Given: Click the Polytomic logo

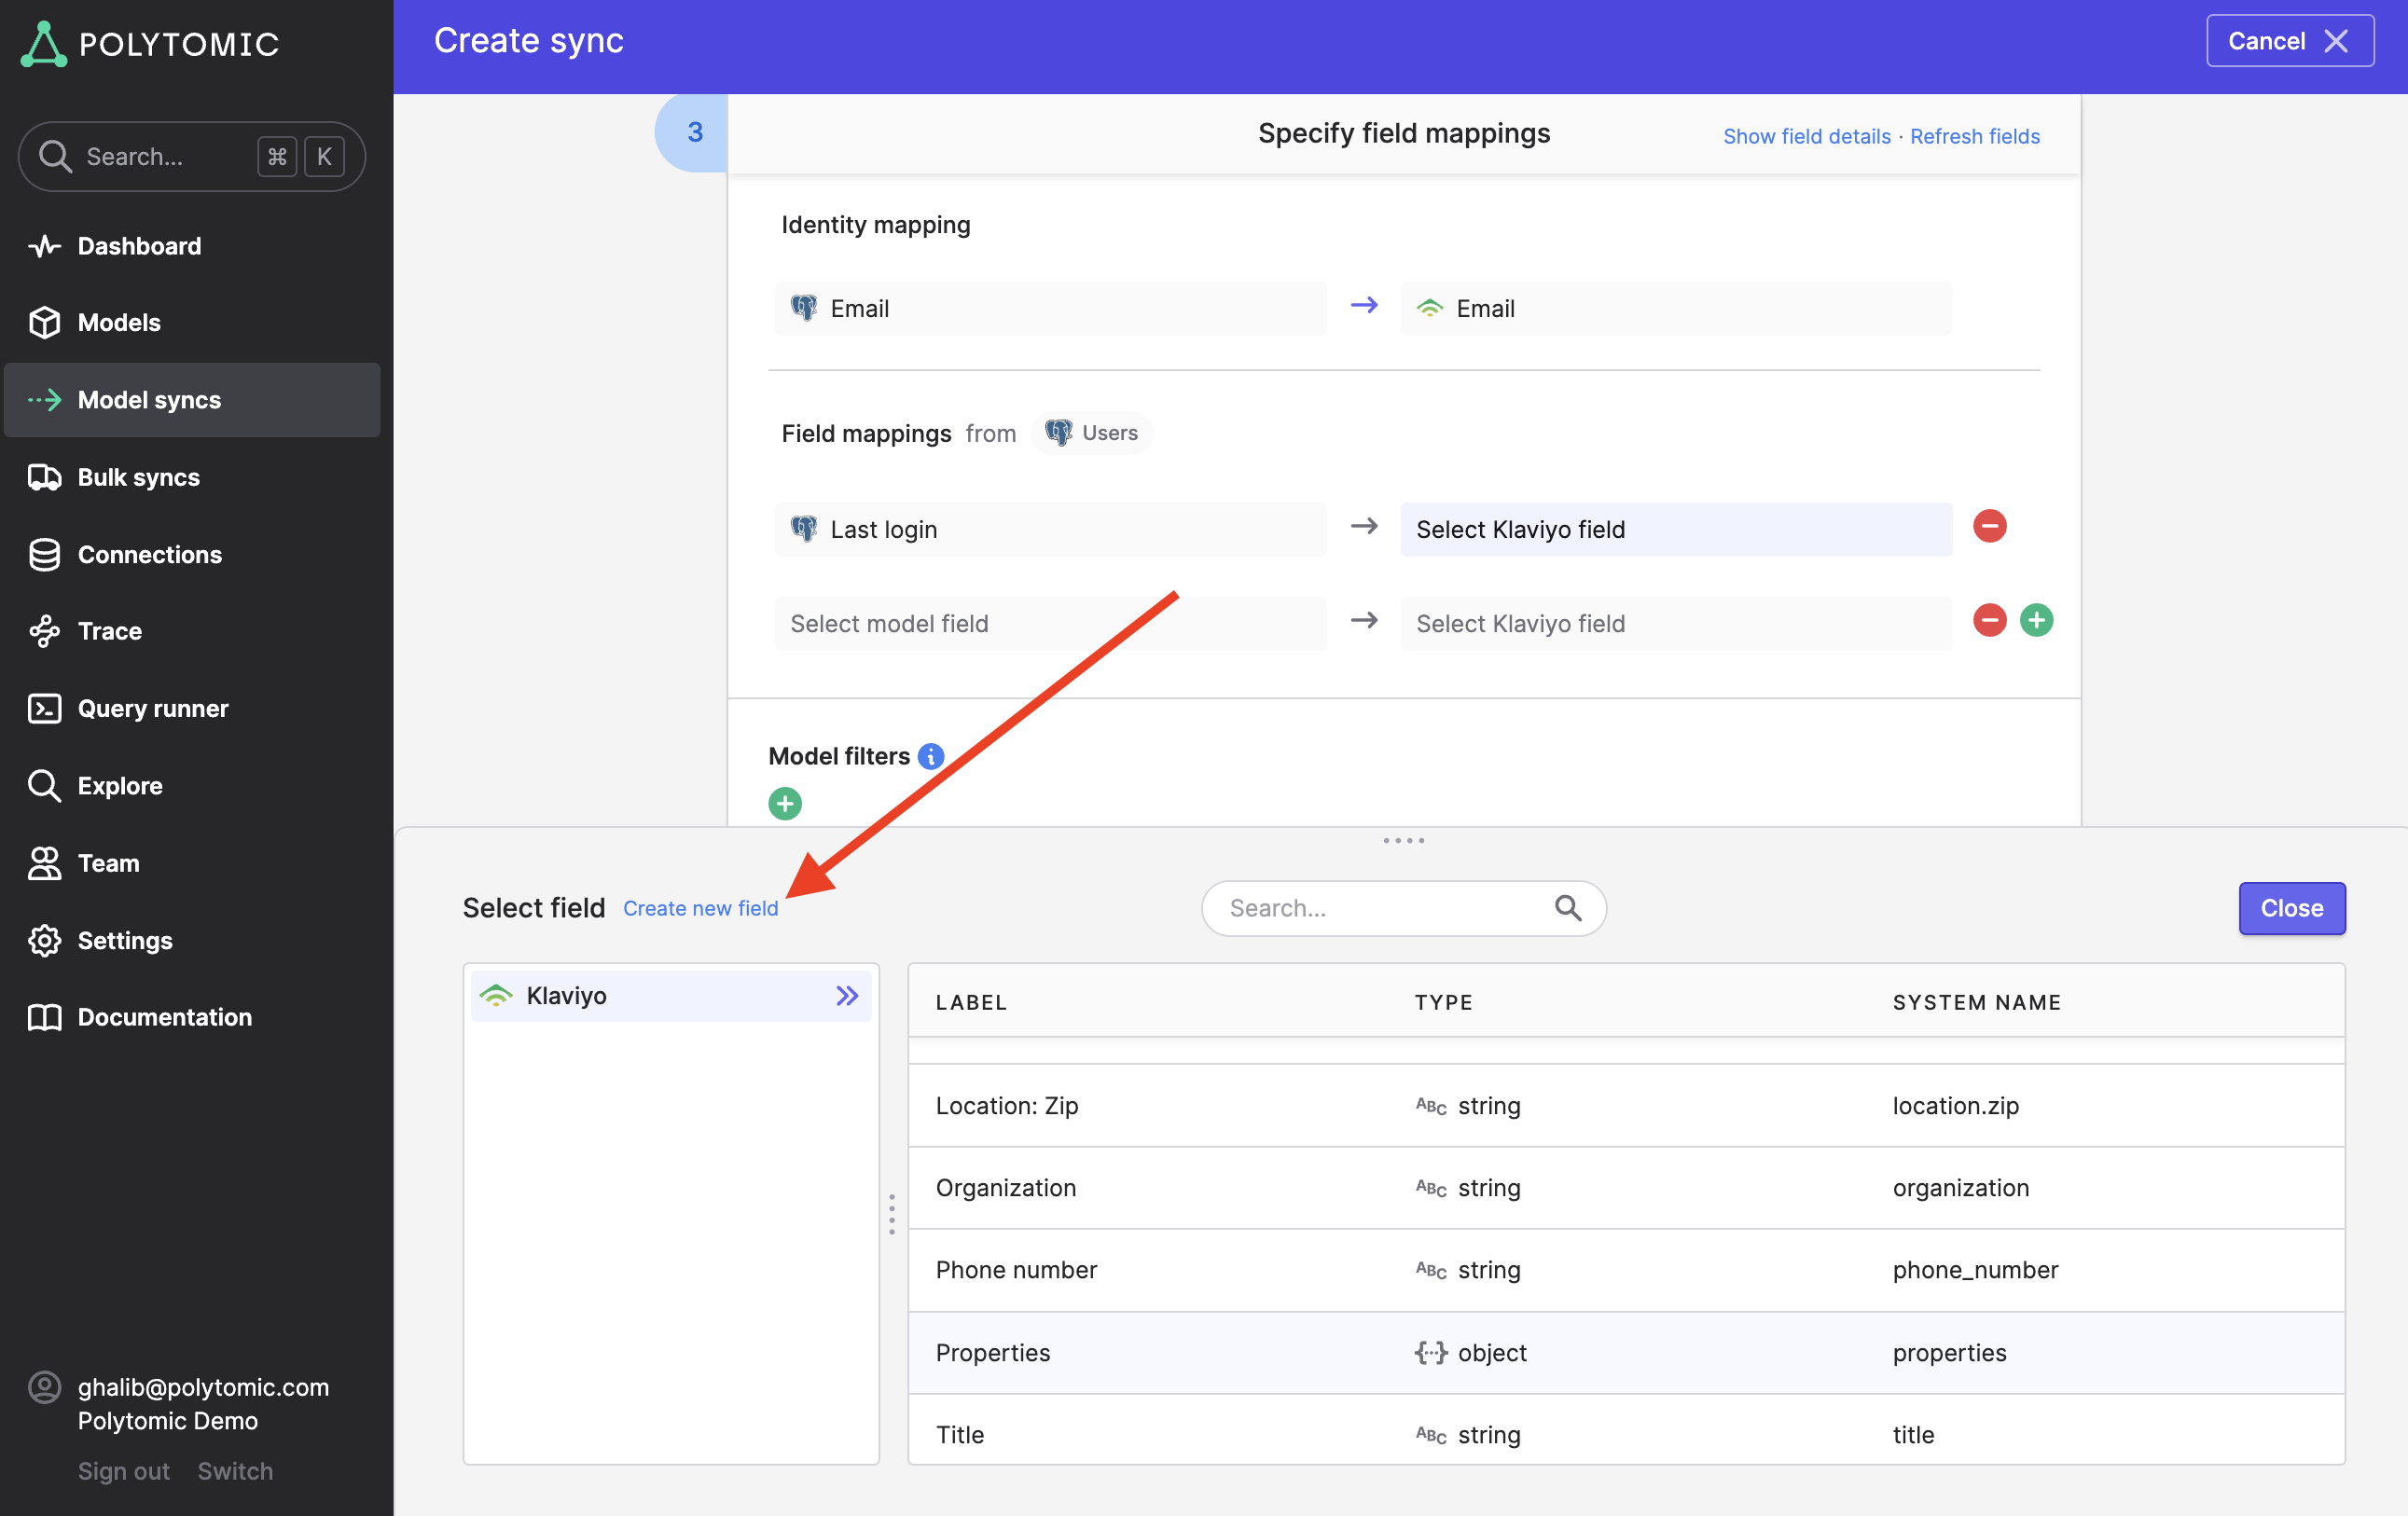Looking at the screenshot, I should 150,44.
